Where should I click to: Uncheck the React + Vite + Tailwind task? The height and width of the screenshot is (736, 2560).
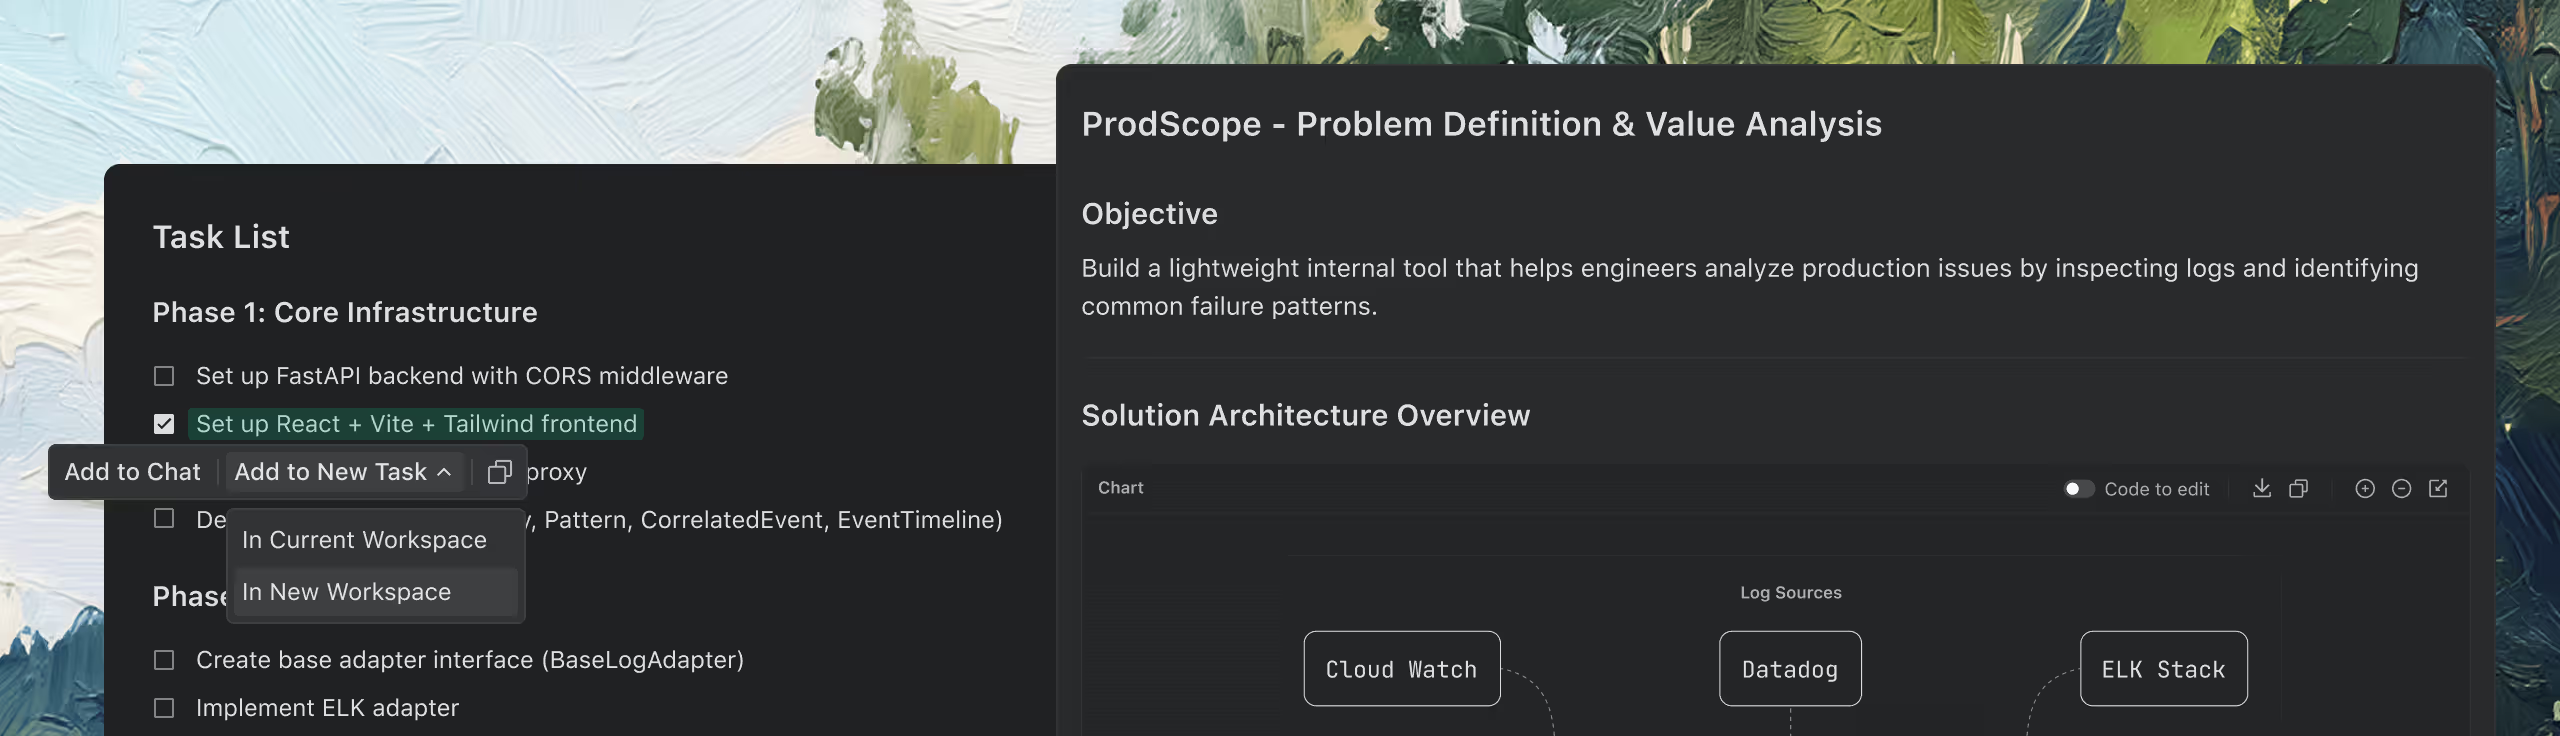164,424
